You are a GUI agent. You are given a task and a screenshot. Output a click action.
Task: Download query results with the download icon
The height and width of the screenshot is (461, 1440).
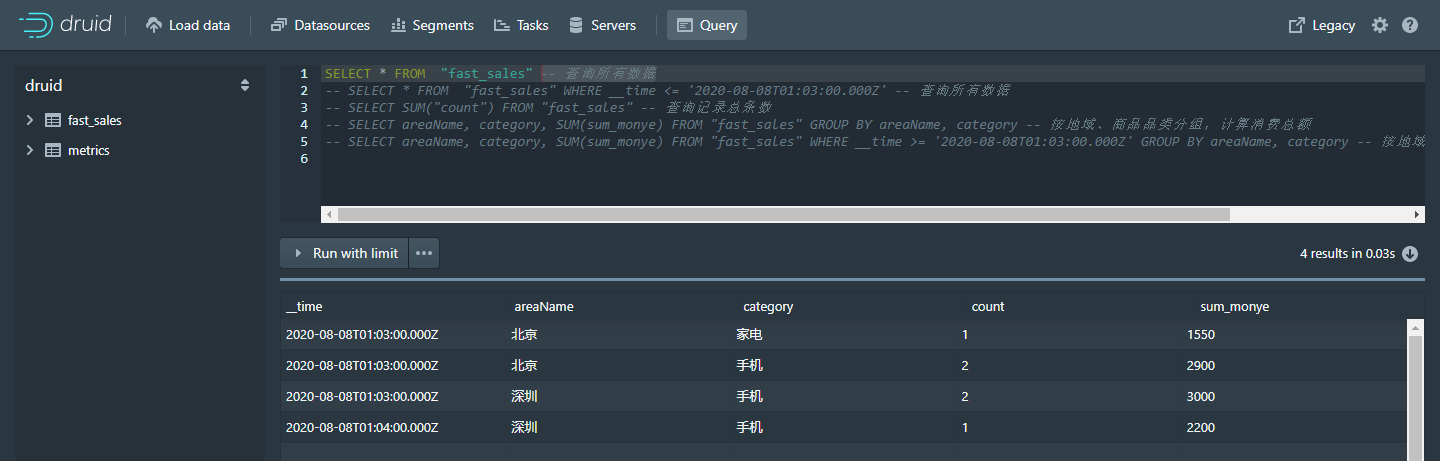click(1410, 254)
